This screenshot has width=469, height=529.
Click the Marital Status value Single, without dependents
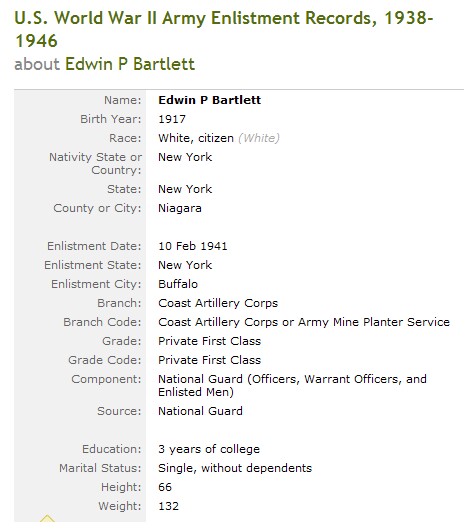(235, 468)
